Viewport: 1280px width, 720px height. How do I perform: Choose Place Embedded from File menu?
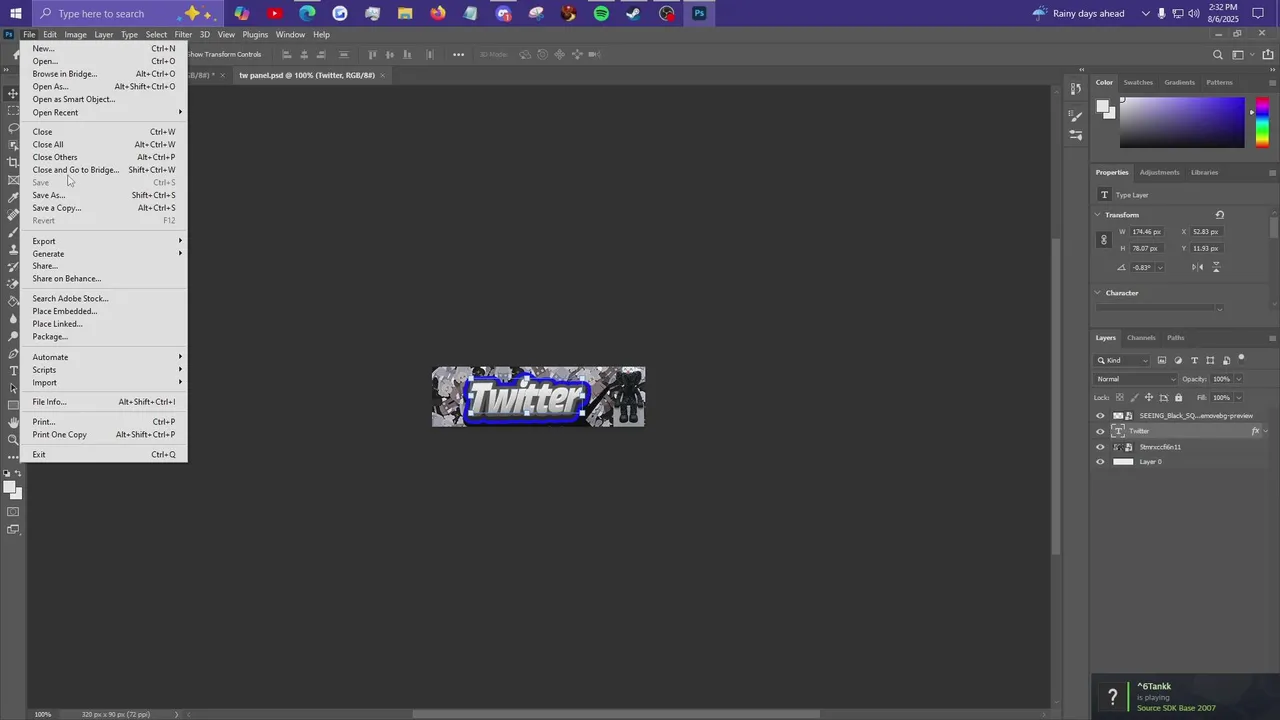tap(105, 311)
